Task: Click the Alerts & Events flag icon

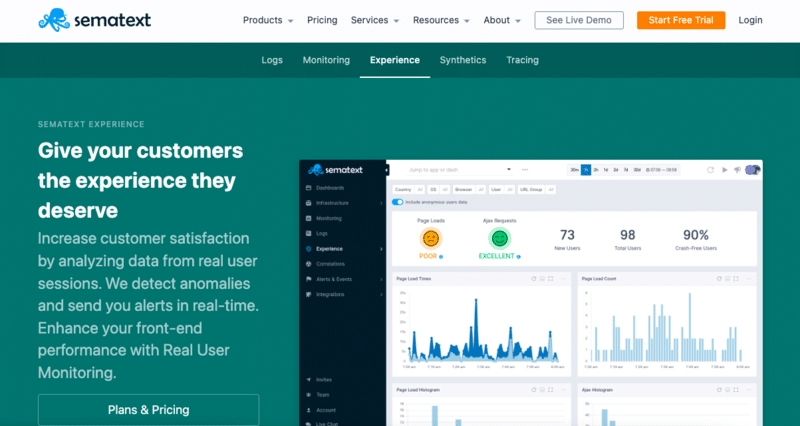Action: [308, 279]
